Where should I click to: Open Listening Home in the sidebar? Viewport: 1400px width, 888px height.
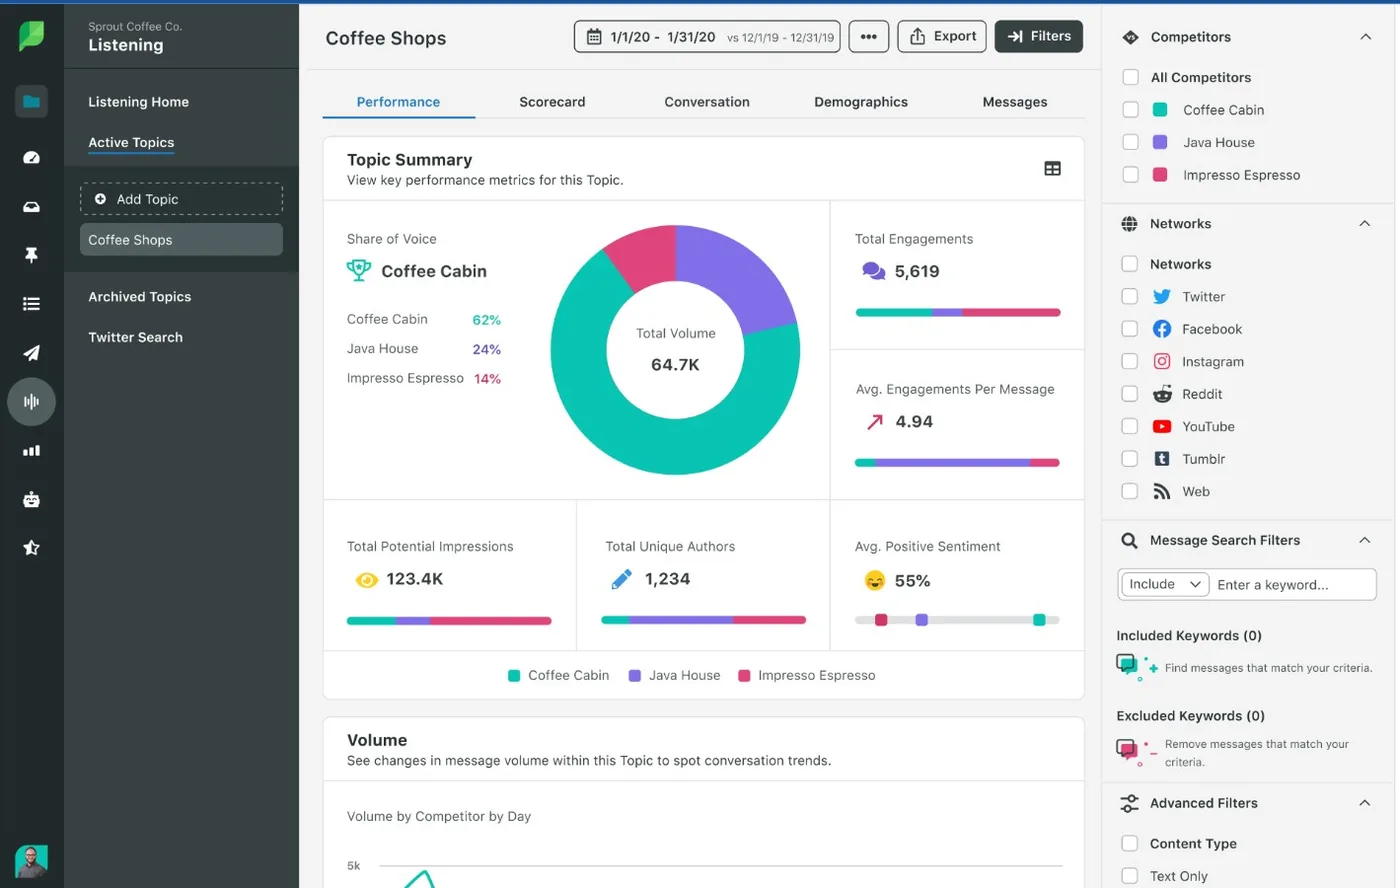(138, 102)
